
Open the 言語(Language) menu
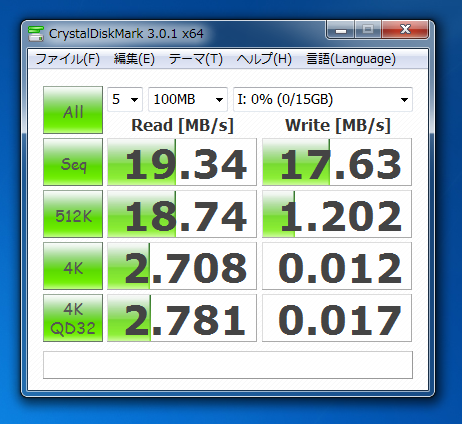351,59
